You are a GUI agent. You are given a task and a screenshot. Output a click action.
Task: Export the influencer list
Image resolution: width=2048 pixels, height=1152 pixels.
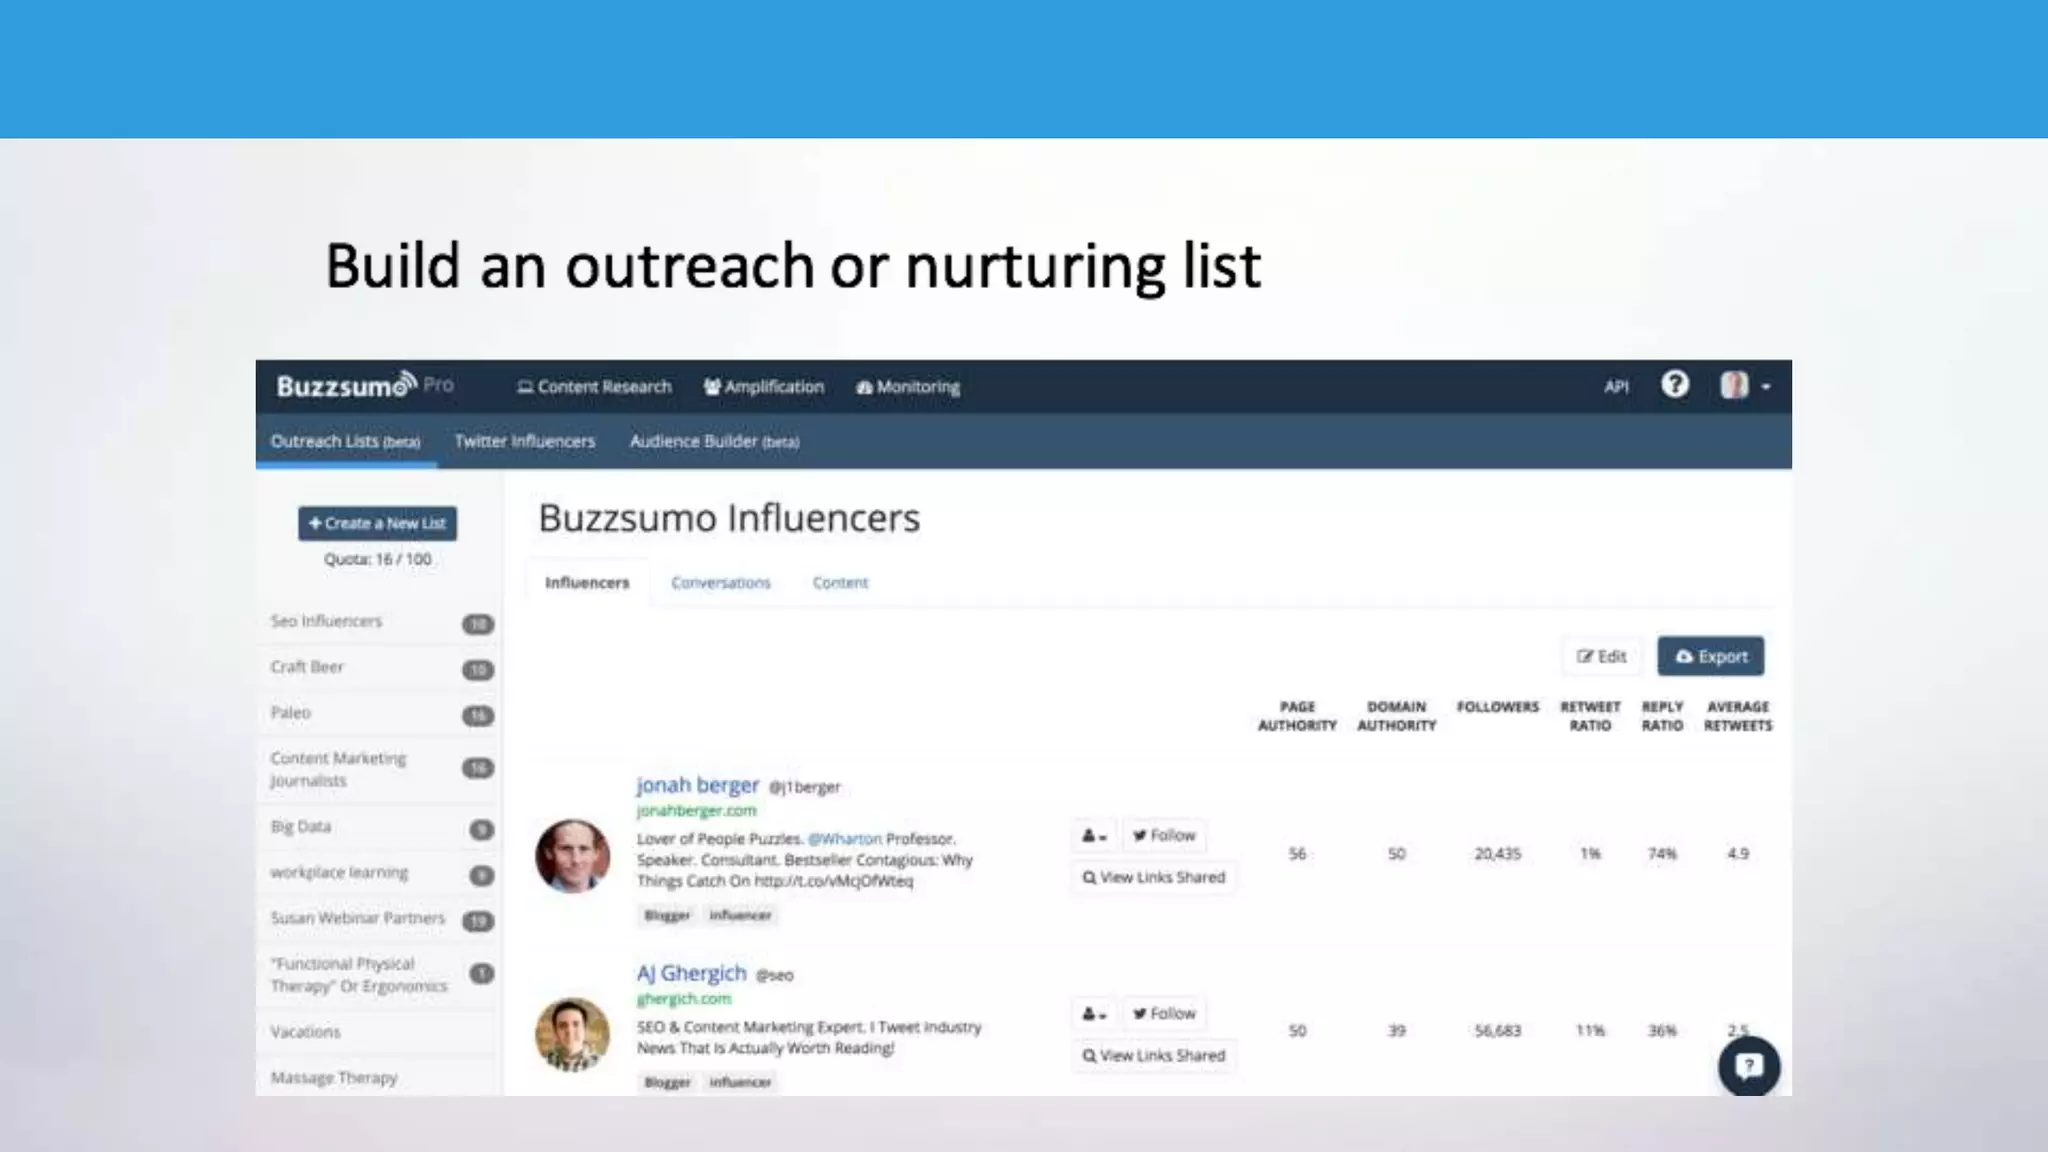(x=1711, y=656)
